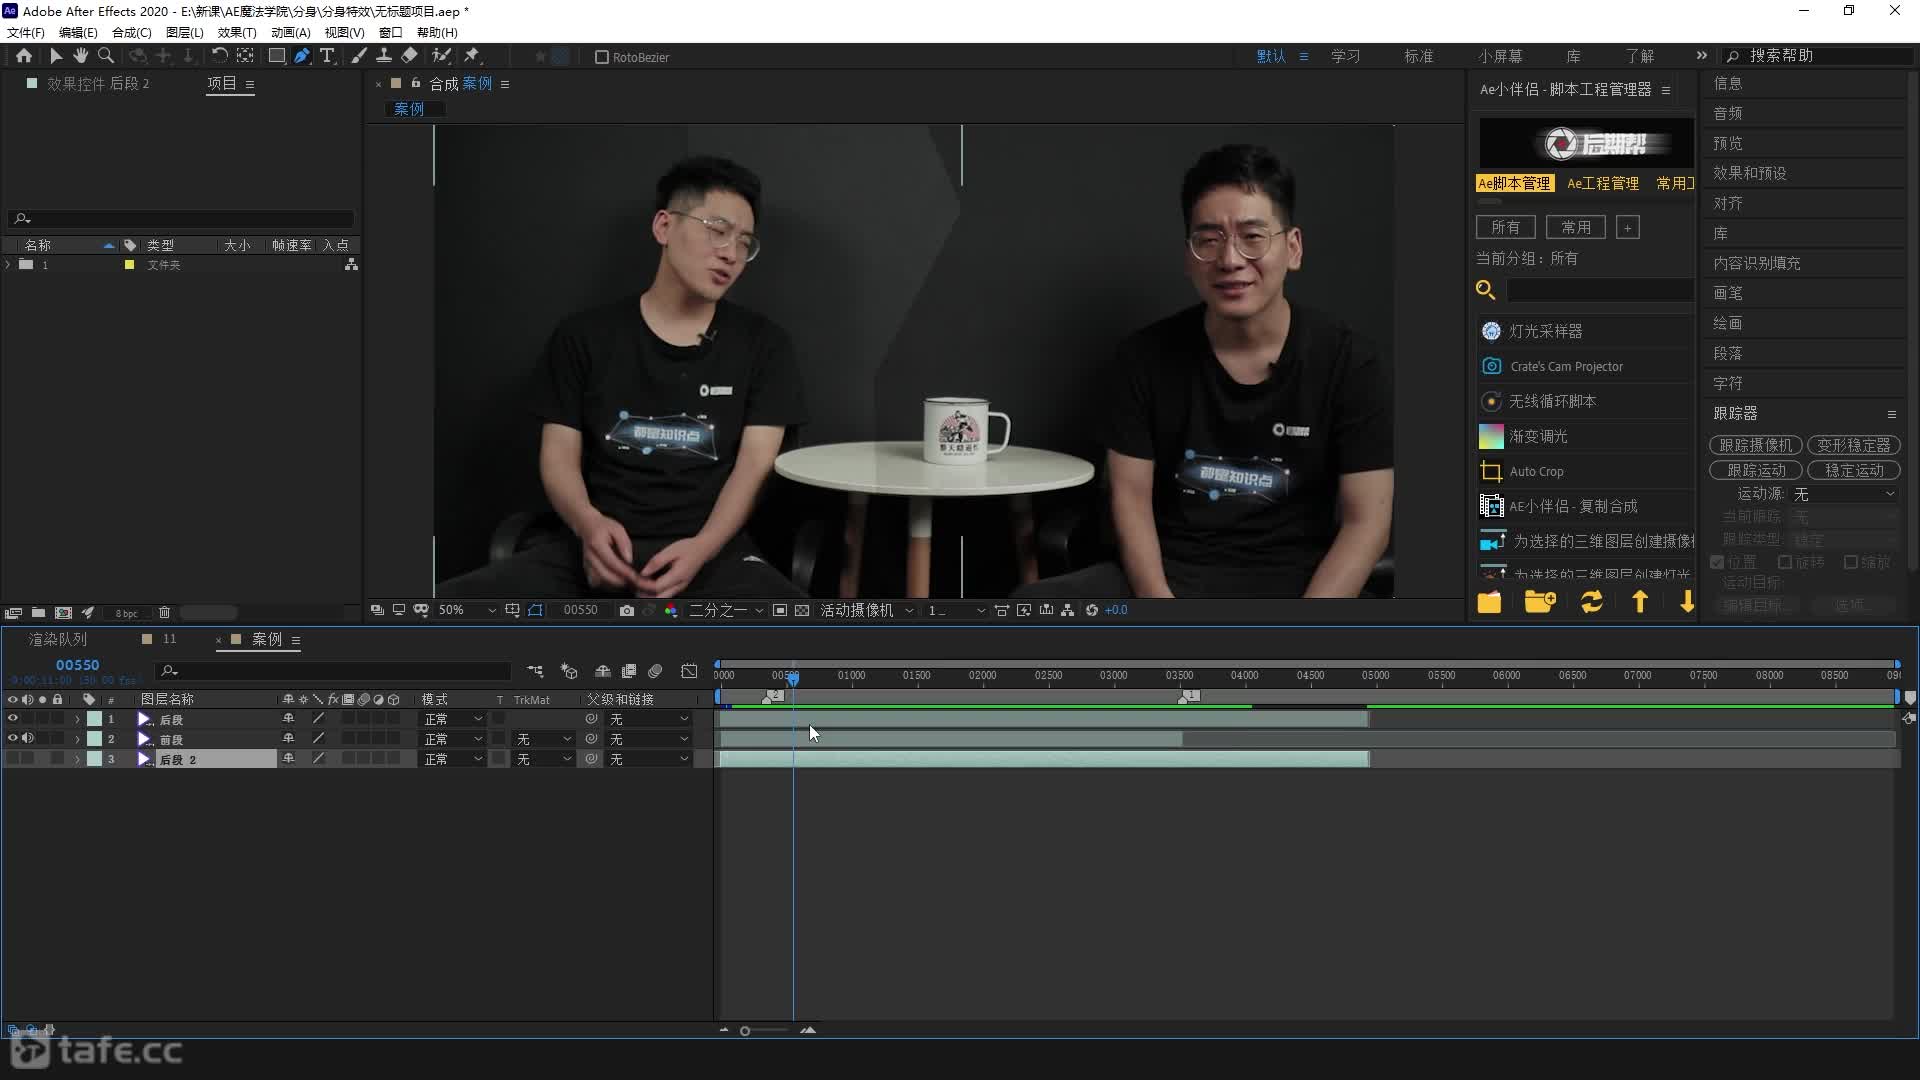Image resolution: width=1920 pixels, height=1080 pixels.
Task: Open the Graph Editor in timeline
Action: point(689,671)
